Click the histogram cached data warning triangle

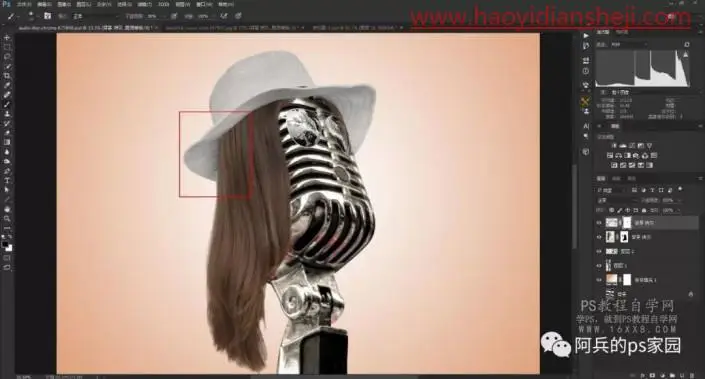[x=686, y=54]
